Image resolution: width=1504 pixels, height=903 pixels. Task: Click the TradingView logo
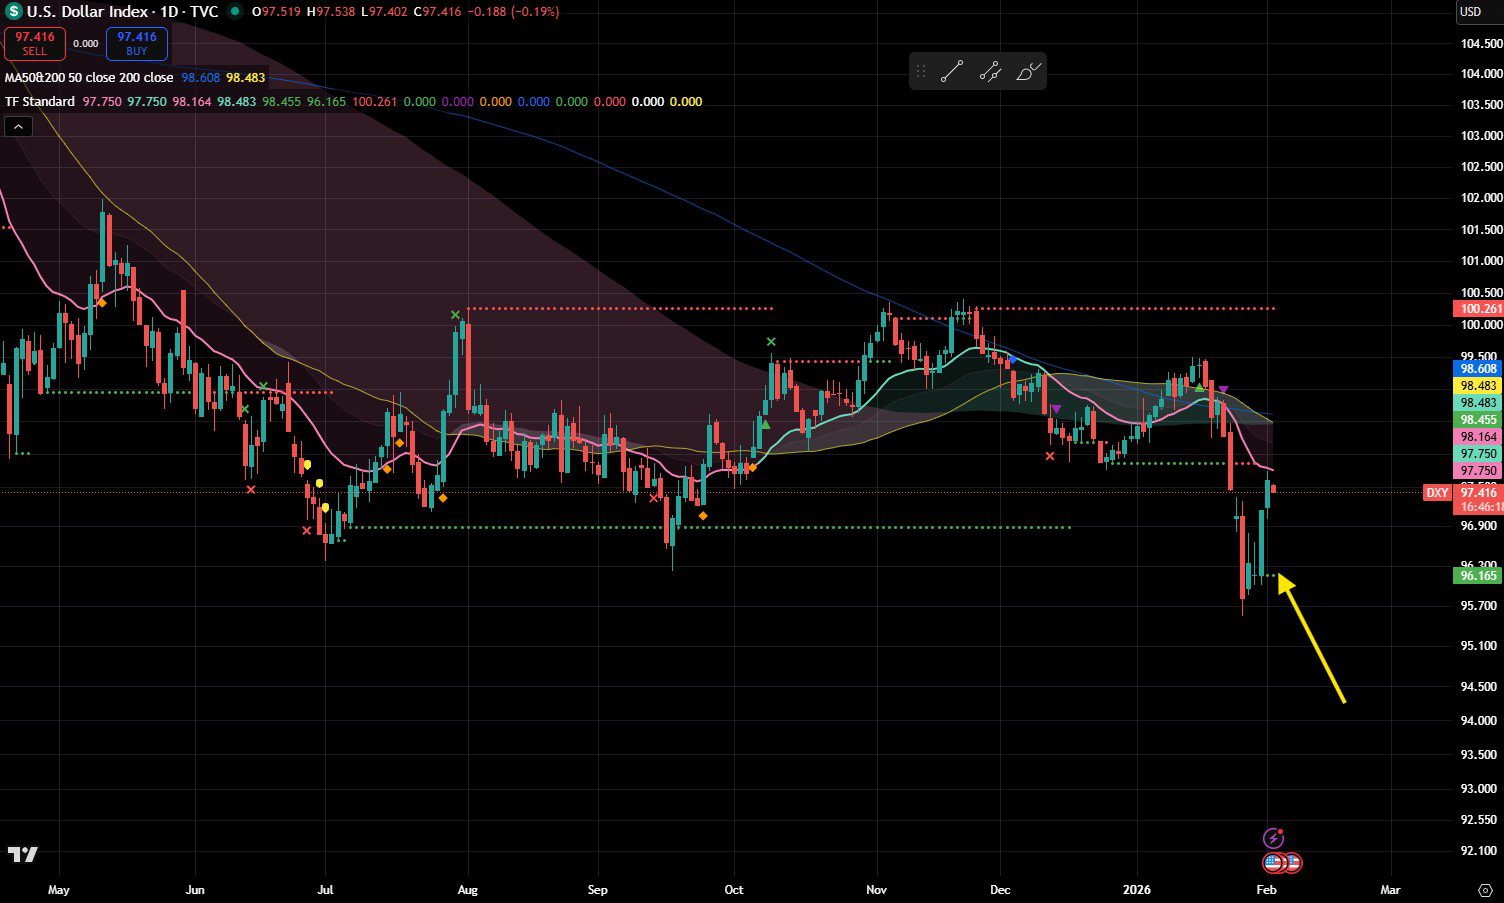(22, 855)
